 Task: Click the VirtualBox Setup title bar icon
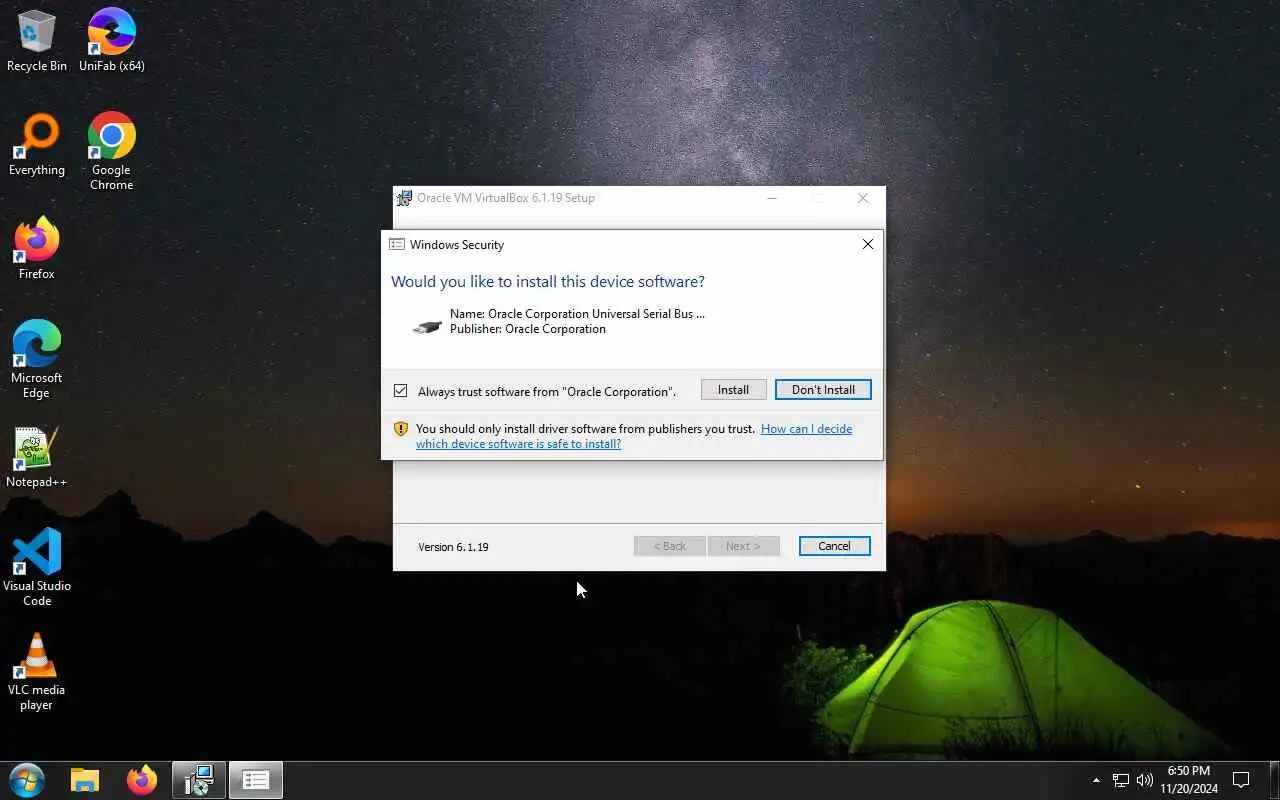pyautogui.click(x=404, y=198)
